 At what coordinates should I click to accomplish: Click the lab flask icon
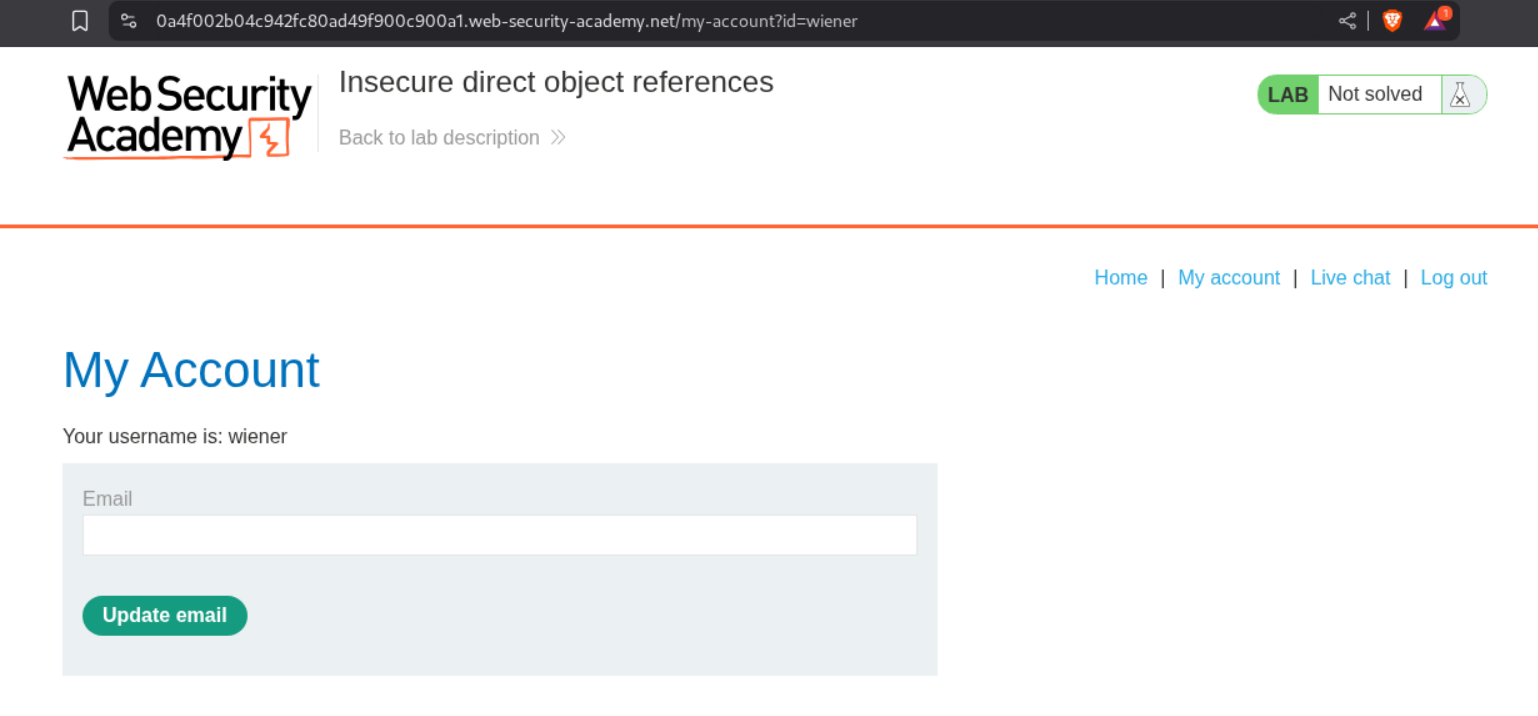tap(1460, 95)
